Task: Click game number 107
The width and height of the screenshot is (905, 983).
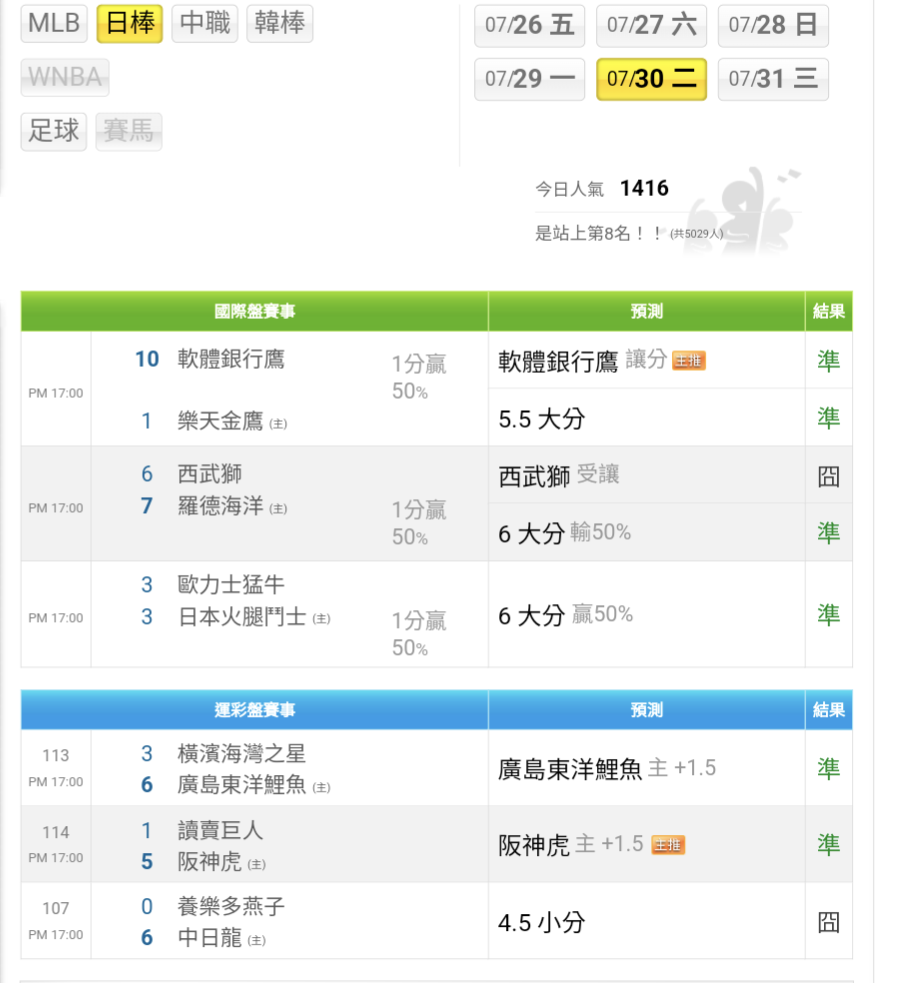Action: click(x=56, y=908)
